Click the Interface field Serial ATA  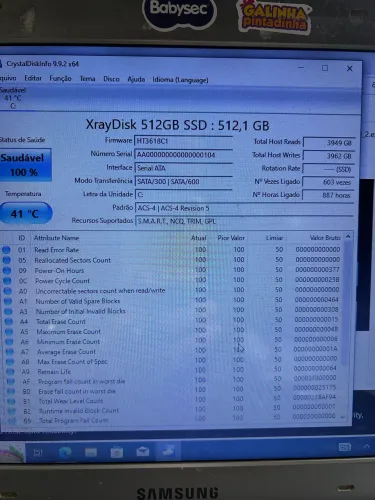pyautogui.click(x=183, y=168)
